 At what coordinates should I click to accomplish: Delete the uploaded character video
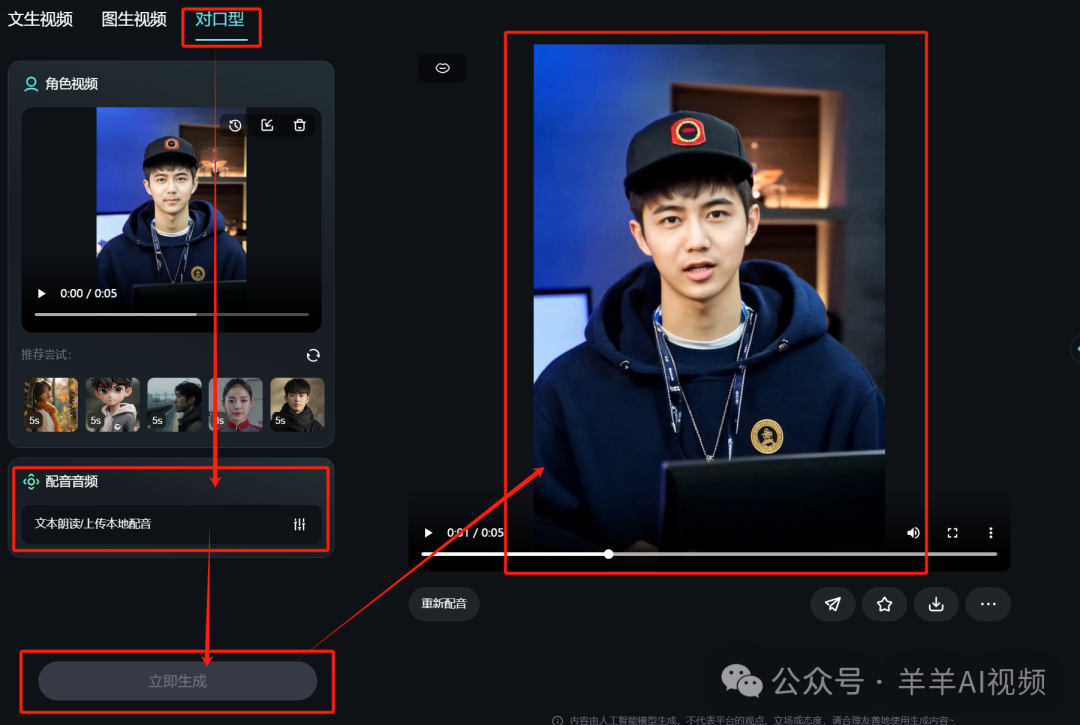pyautogui.click(x=299, y=125)
